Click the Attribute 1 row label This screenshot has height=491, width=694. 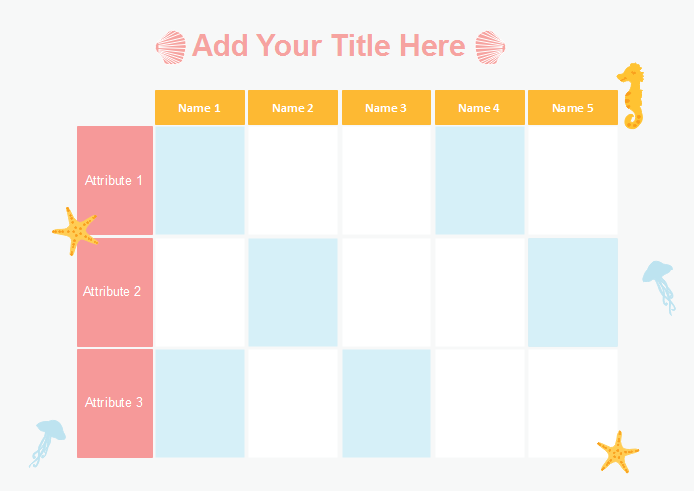coord(115,181)
